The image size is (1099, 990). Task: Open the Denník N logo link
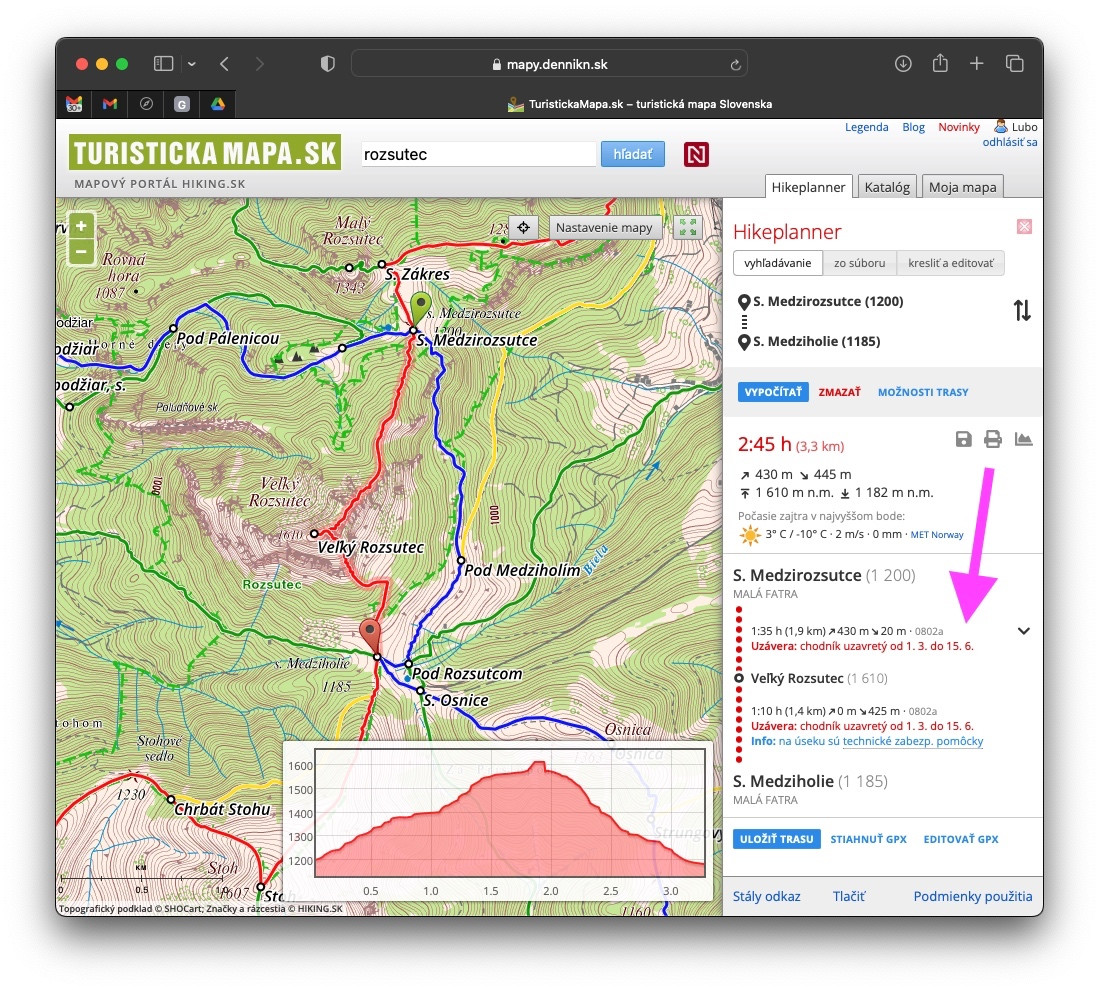pos(696,154)
